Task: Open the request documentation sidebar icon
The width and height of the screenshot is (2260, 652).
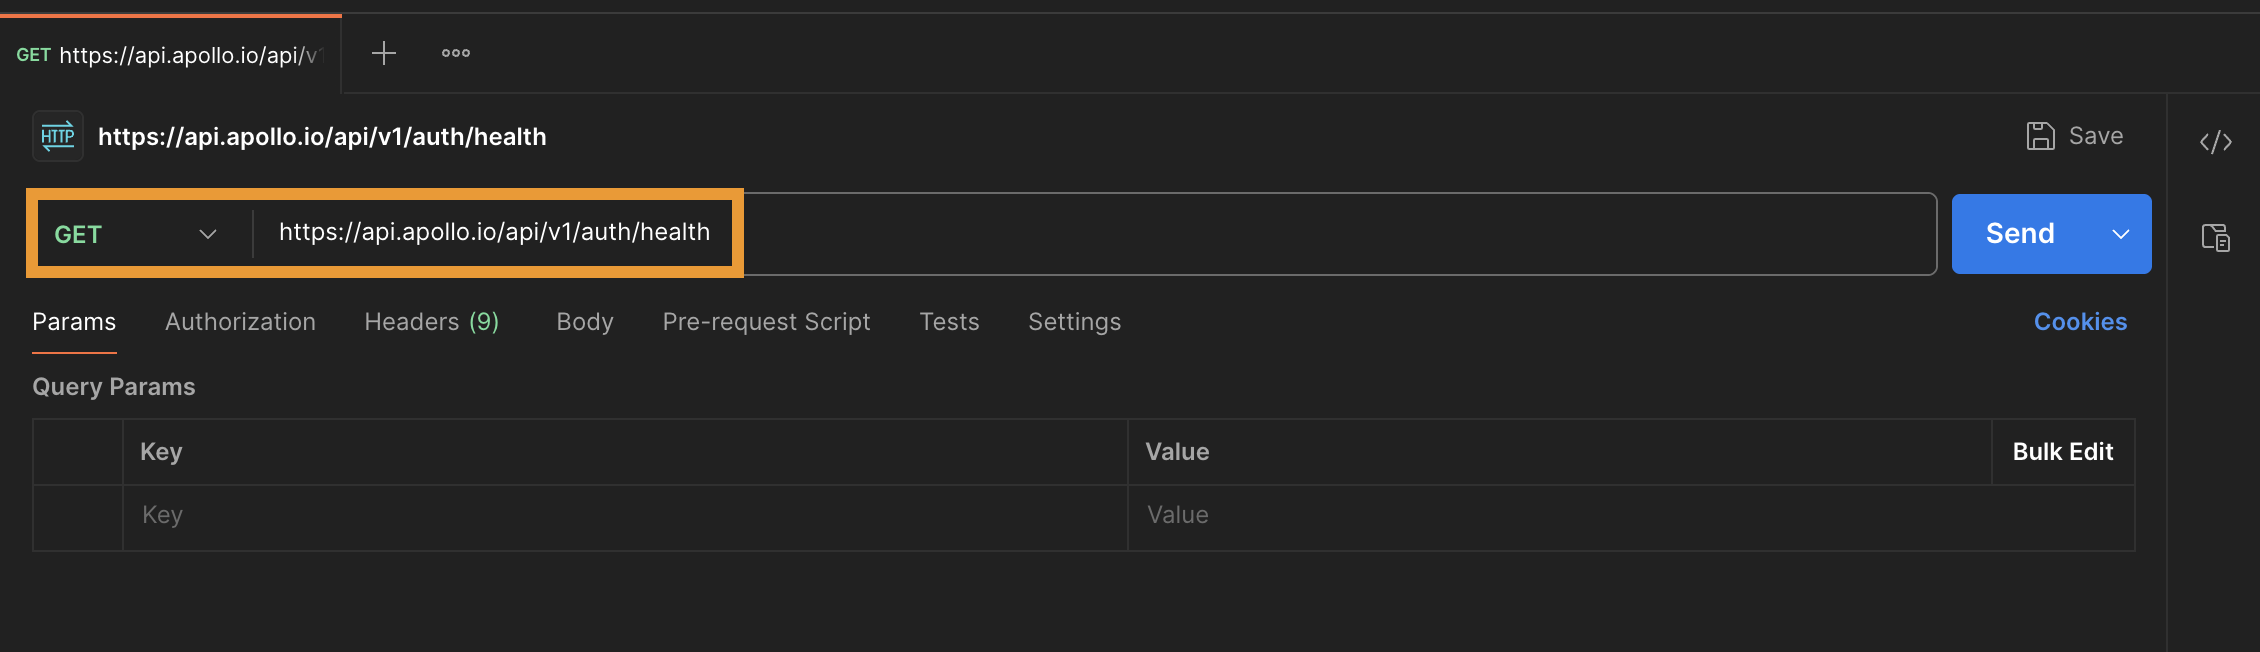Action: [x=2216, y=238]
